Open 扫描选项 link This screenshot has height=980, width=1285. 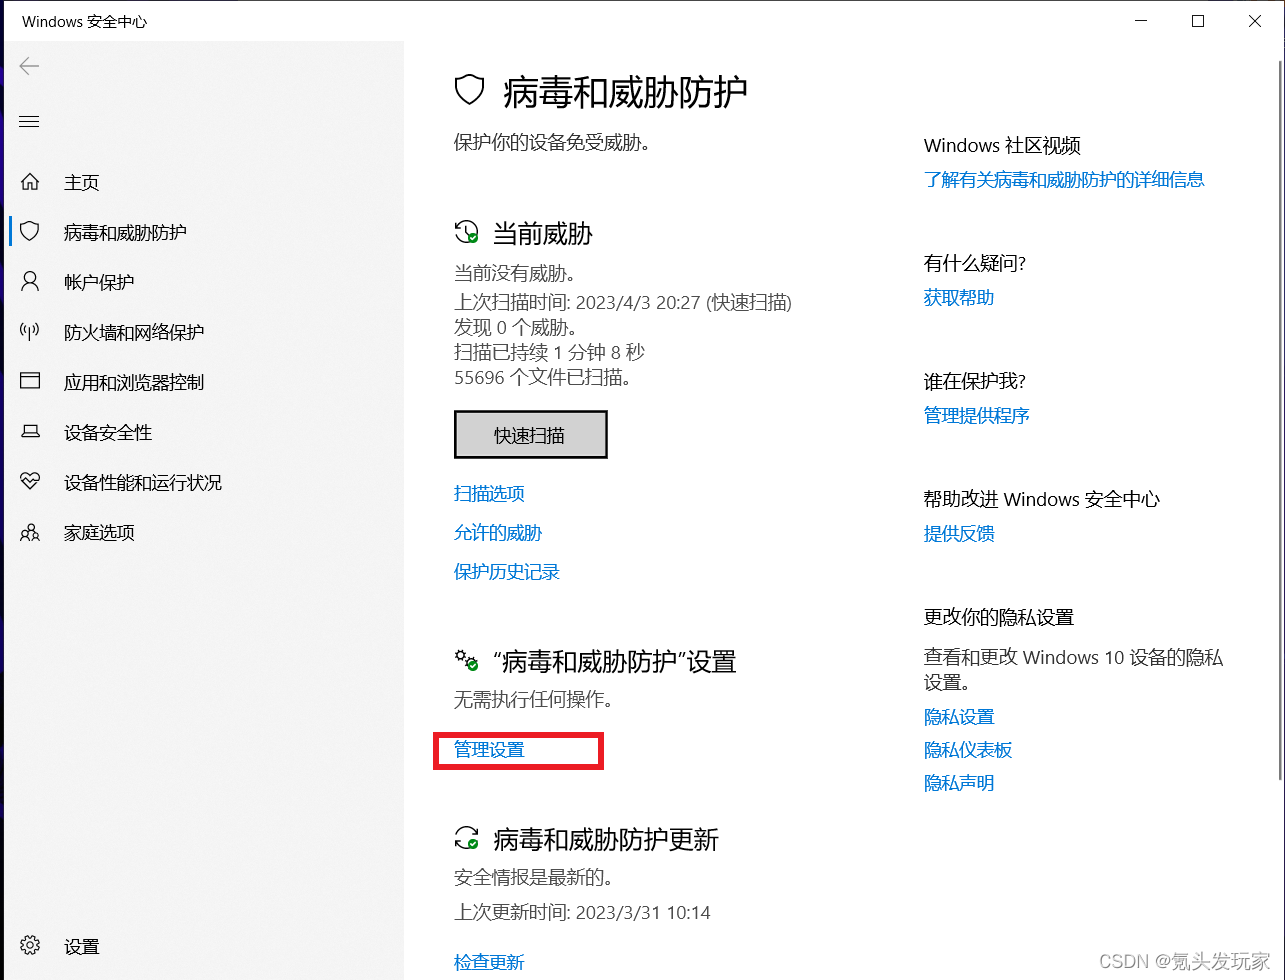pos(489,494)
